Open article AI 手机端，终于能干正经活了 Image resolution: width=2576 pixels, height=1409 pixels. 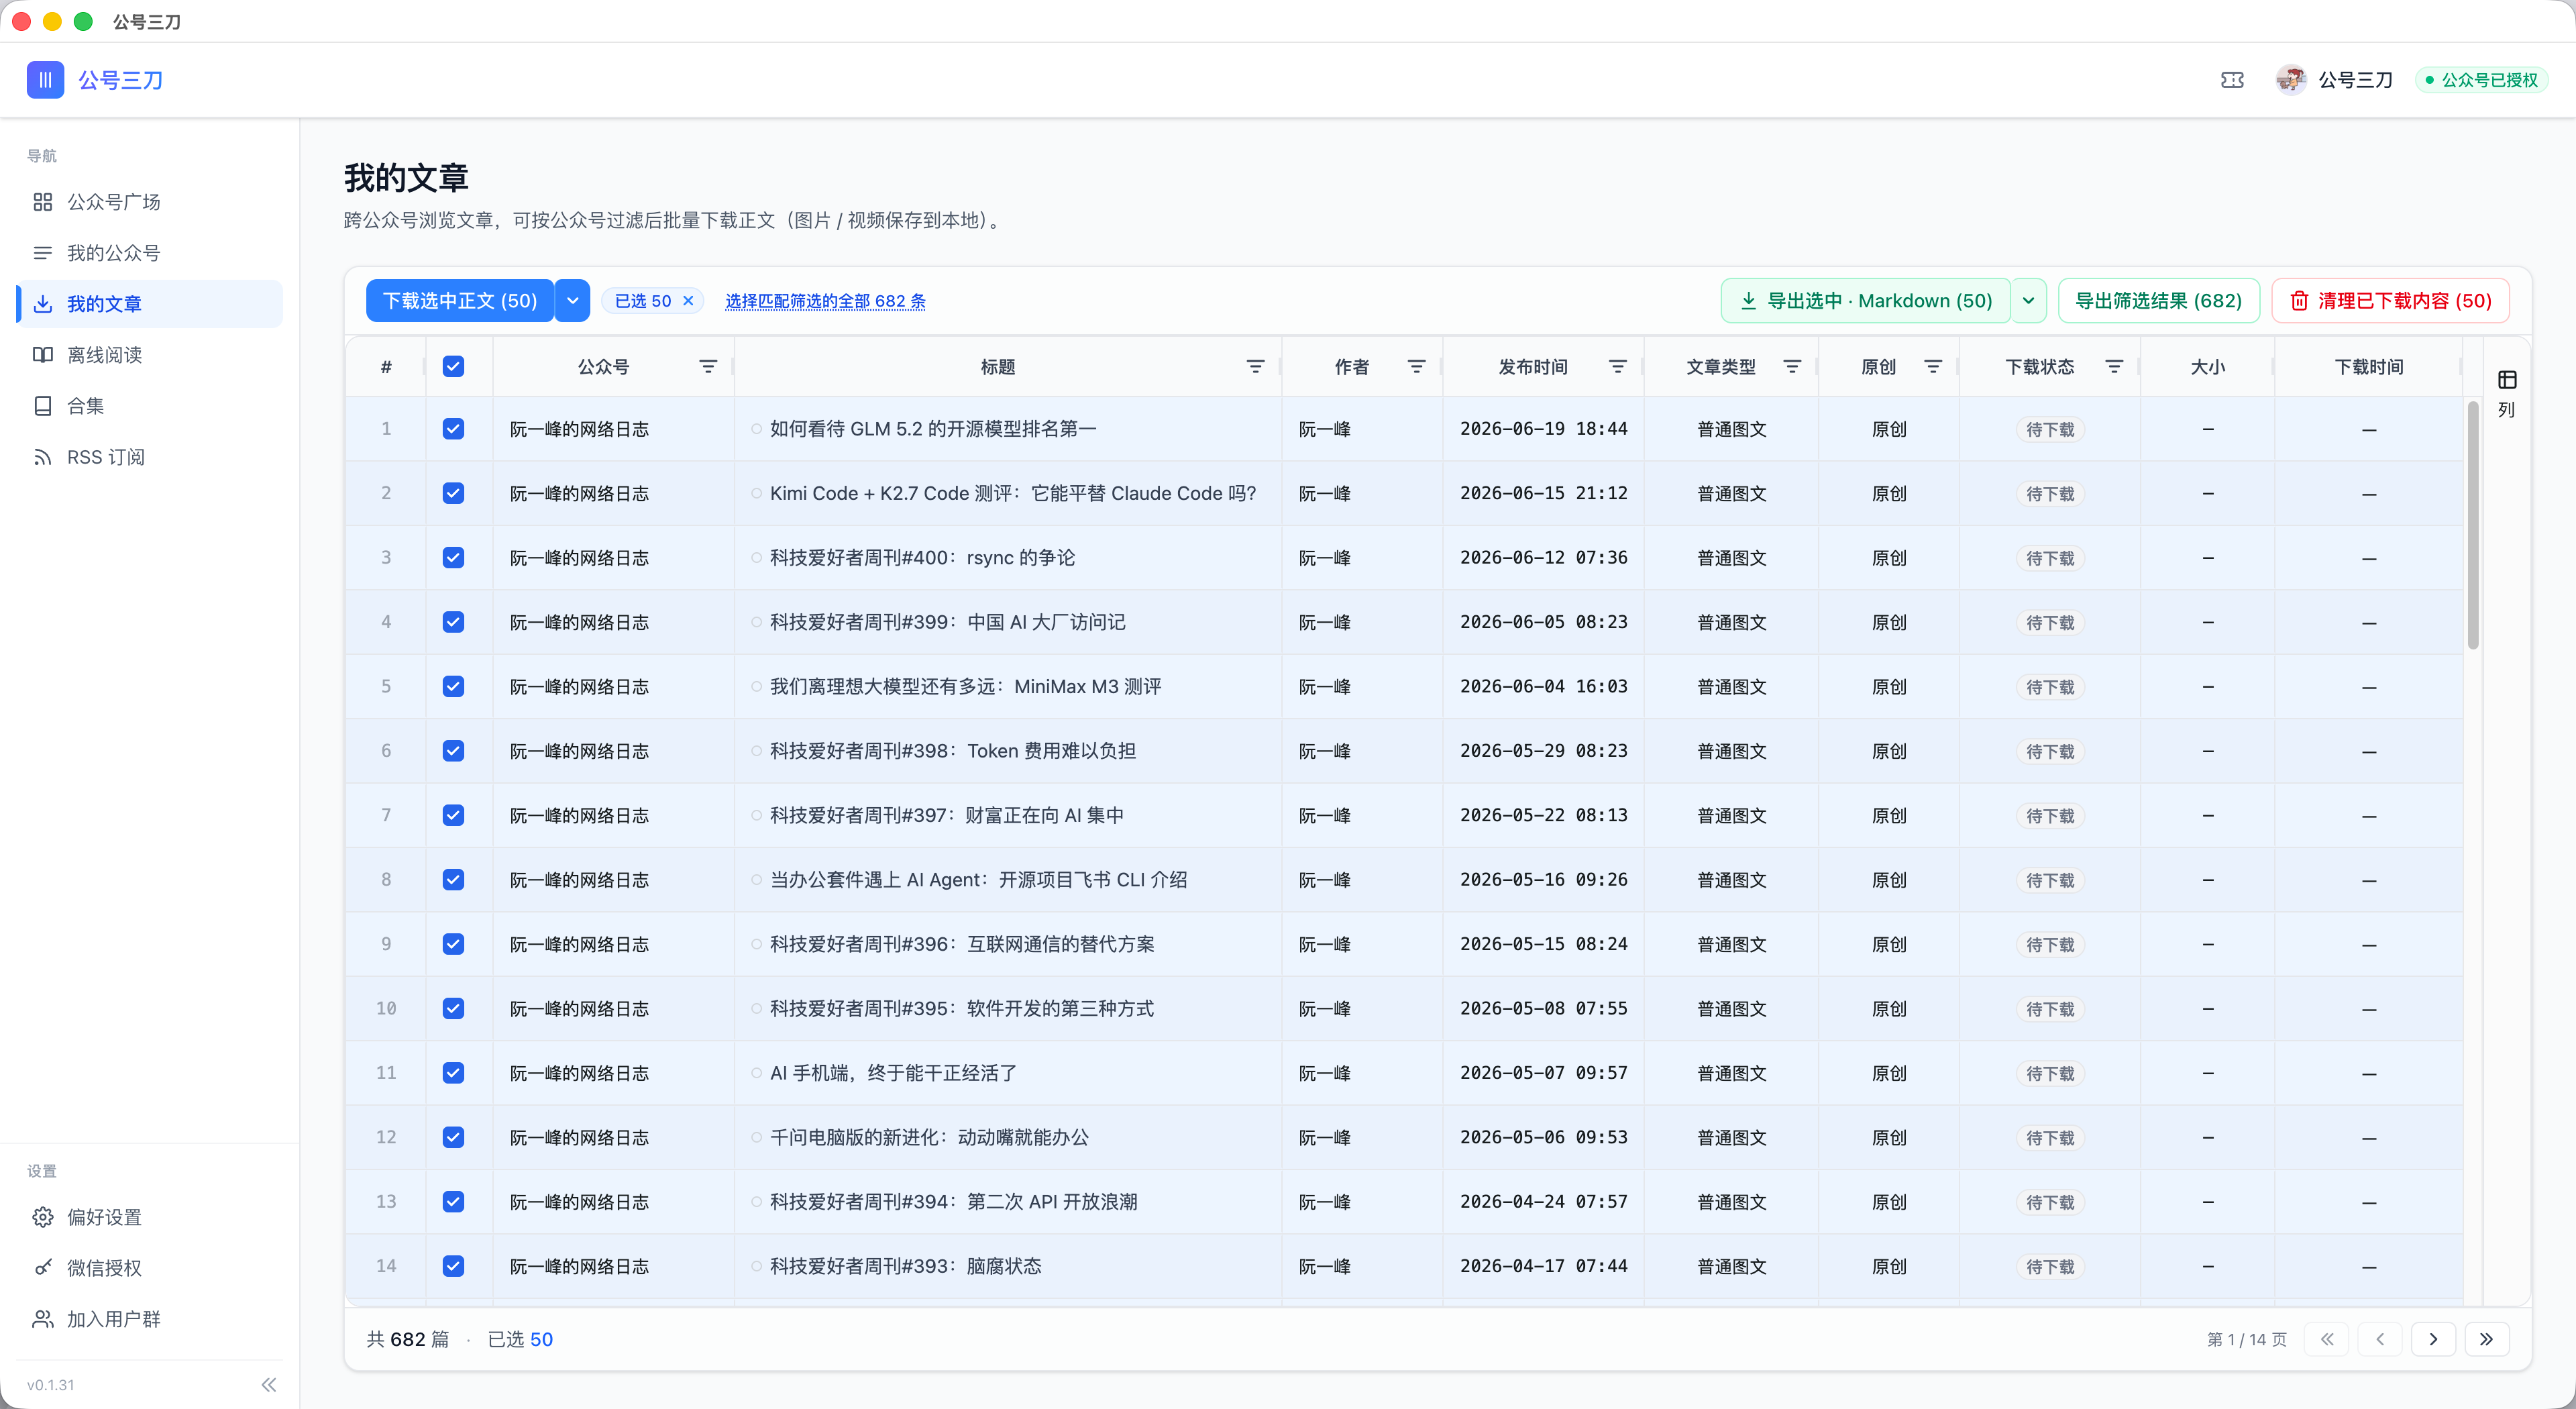tap(893, 1073)
